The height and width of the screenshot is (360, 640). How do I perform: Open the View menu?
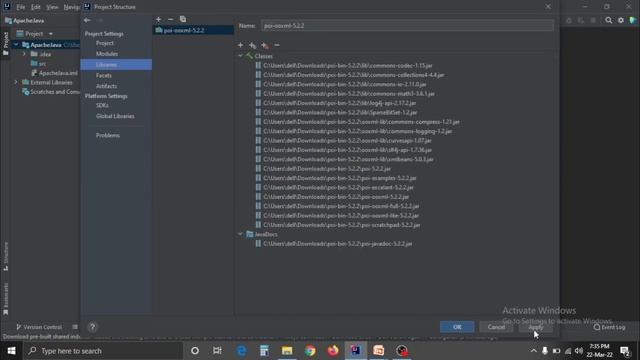point(52,7)
